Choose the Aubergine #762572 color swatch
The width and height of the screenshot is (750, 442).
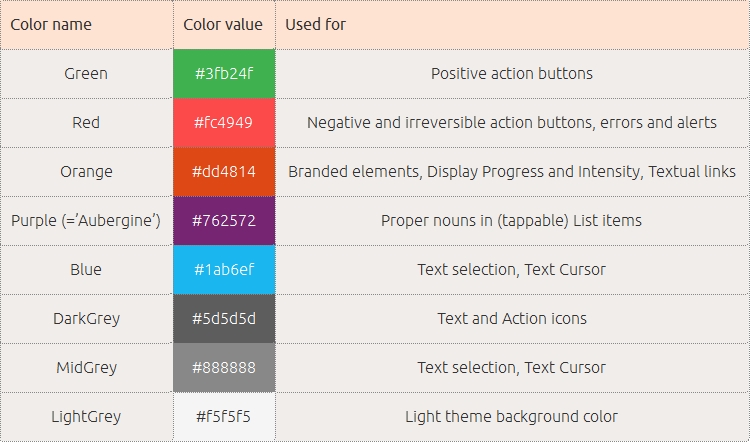pos(224,221)
